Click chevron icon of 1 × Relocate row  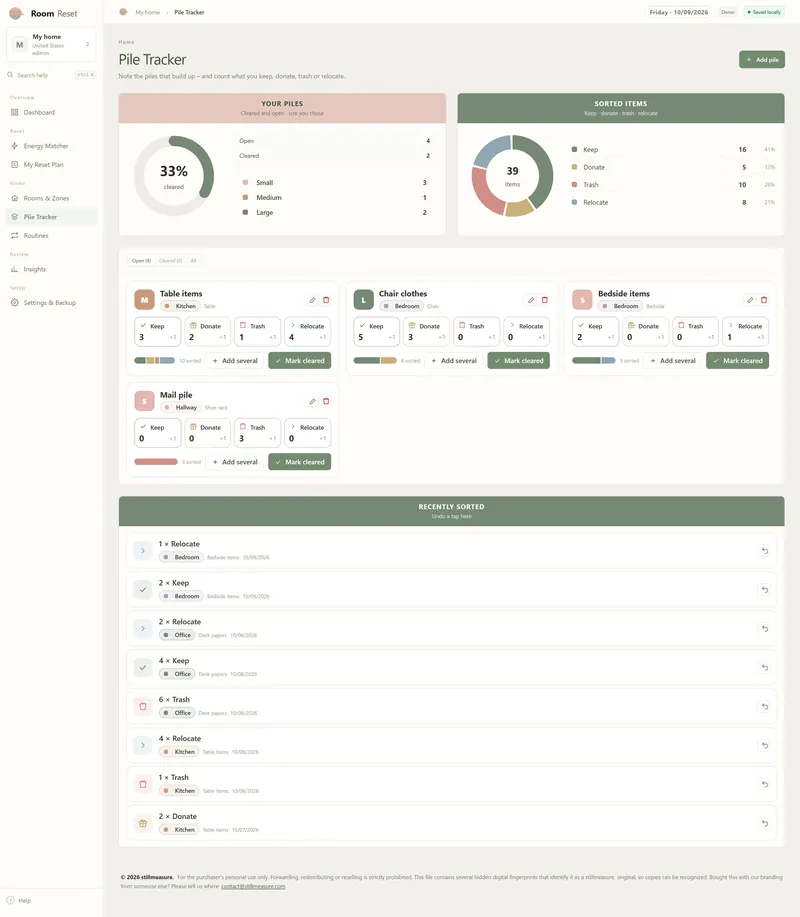143,550
